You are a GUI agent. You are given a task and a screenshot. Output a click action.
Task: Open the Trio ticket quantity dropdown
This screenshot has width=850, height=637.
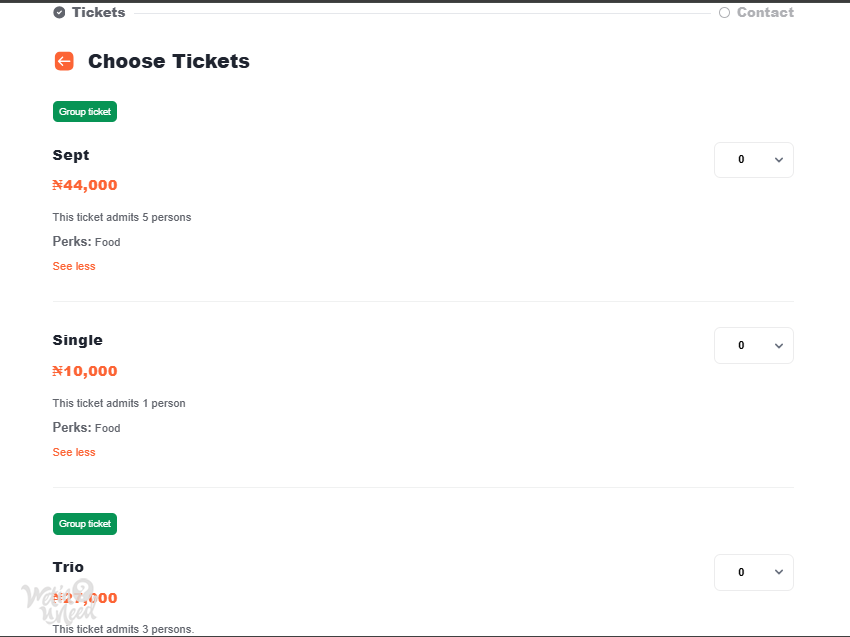[x=754, y=572]
